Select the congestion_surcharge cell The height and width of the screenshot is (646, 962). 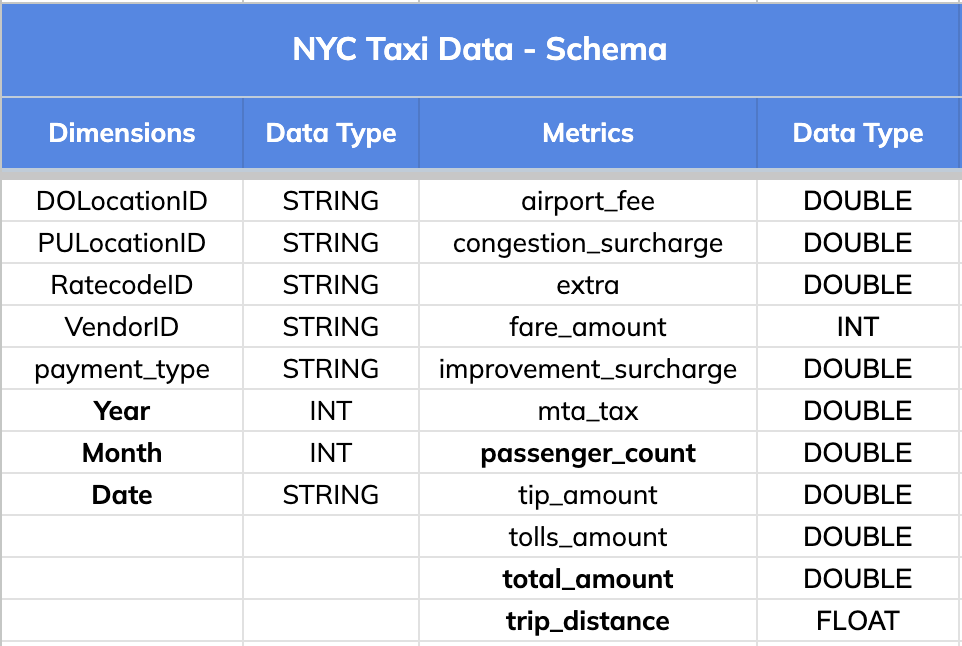(x=588, y=243)
